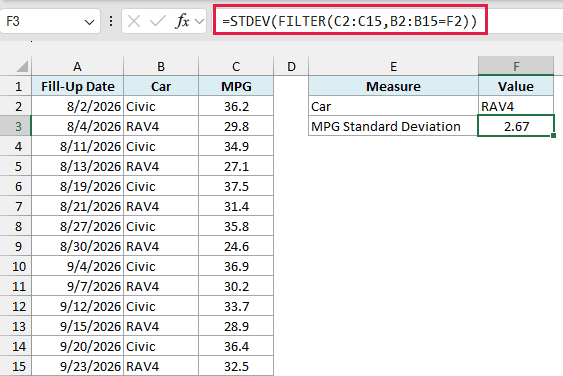Click the MPG value 36.2
Screen dimensions: 563x376
point(236,106)
